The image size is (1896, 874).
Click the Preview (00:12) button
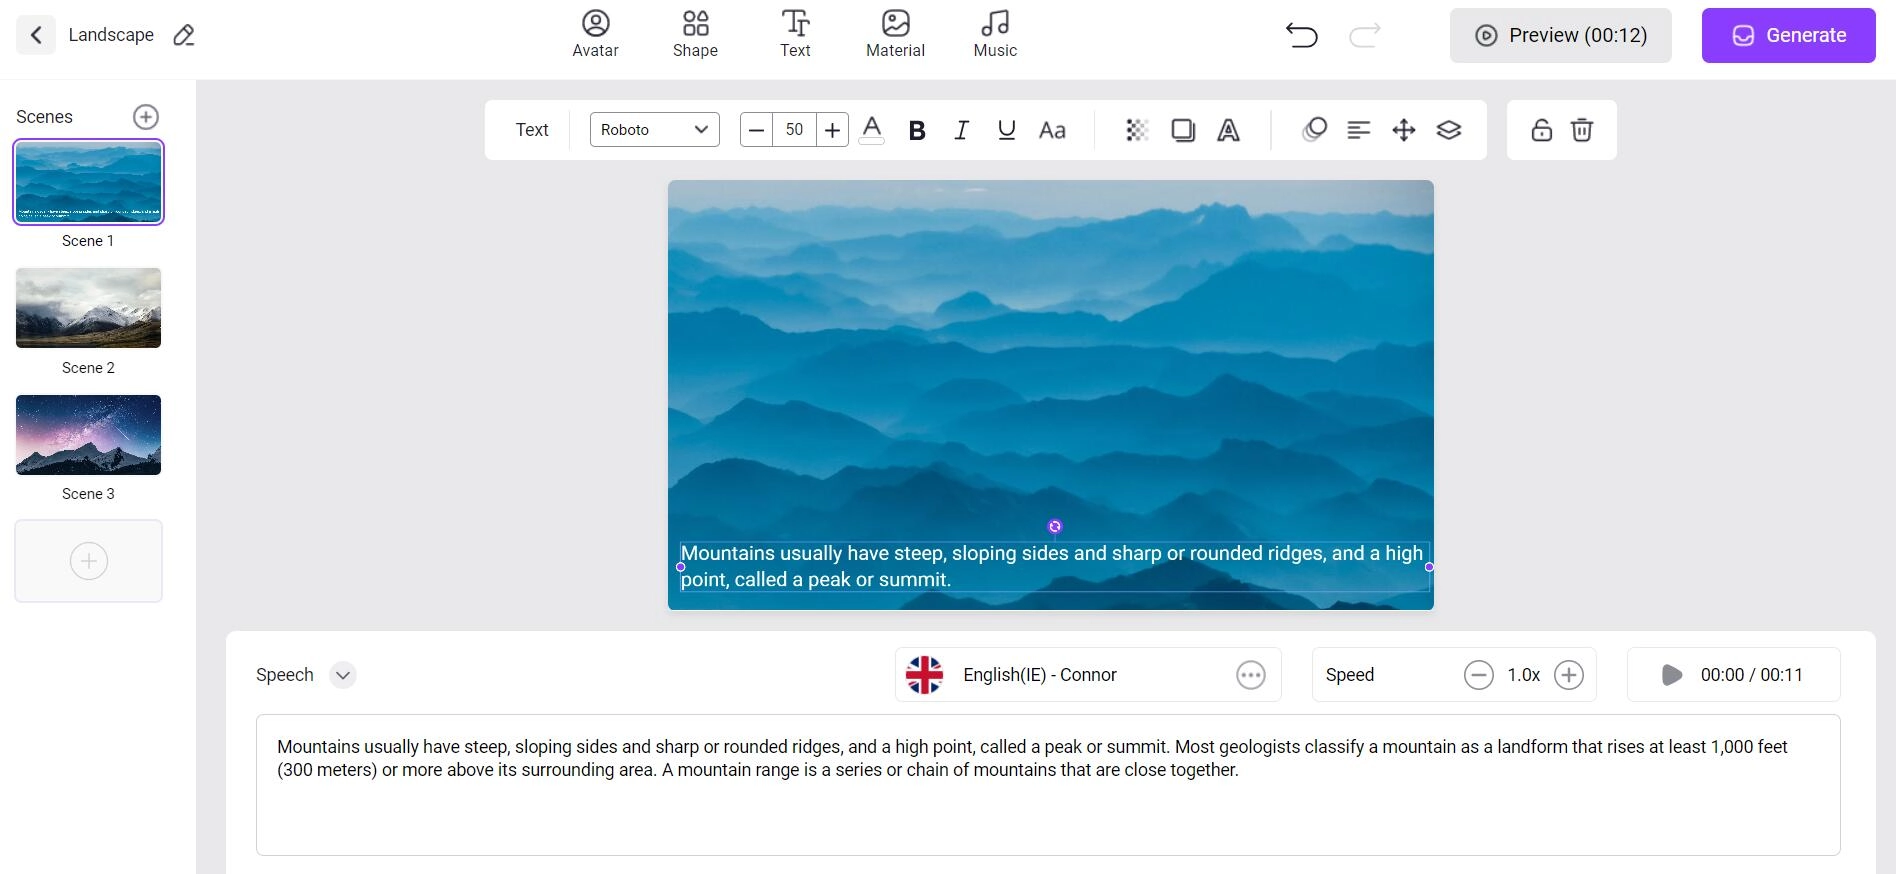click(x=1560, y=35)
